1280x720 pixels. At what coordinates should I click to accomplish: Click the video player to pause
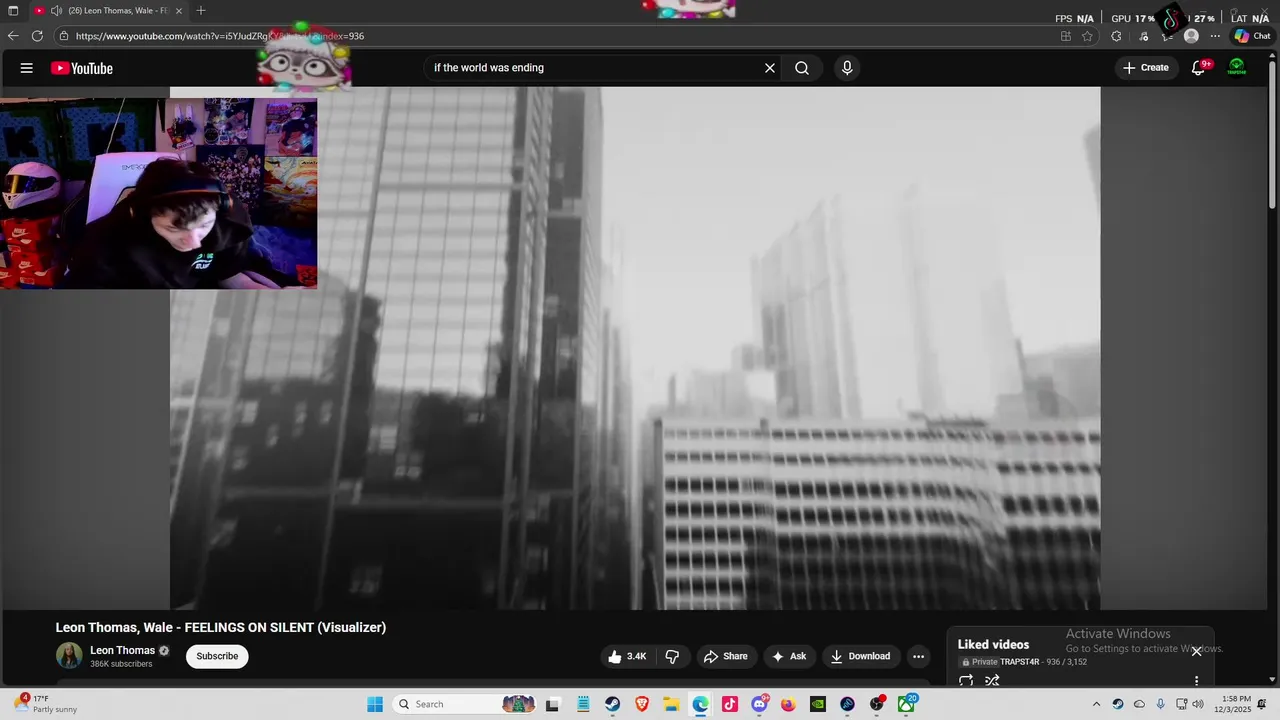pos(635,348)
